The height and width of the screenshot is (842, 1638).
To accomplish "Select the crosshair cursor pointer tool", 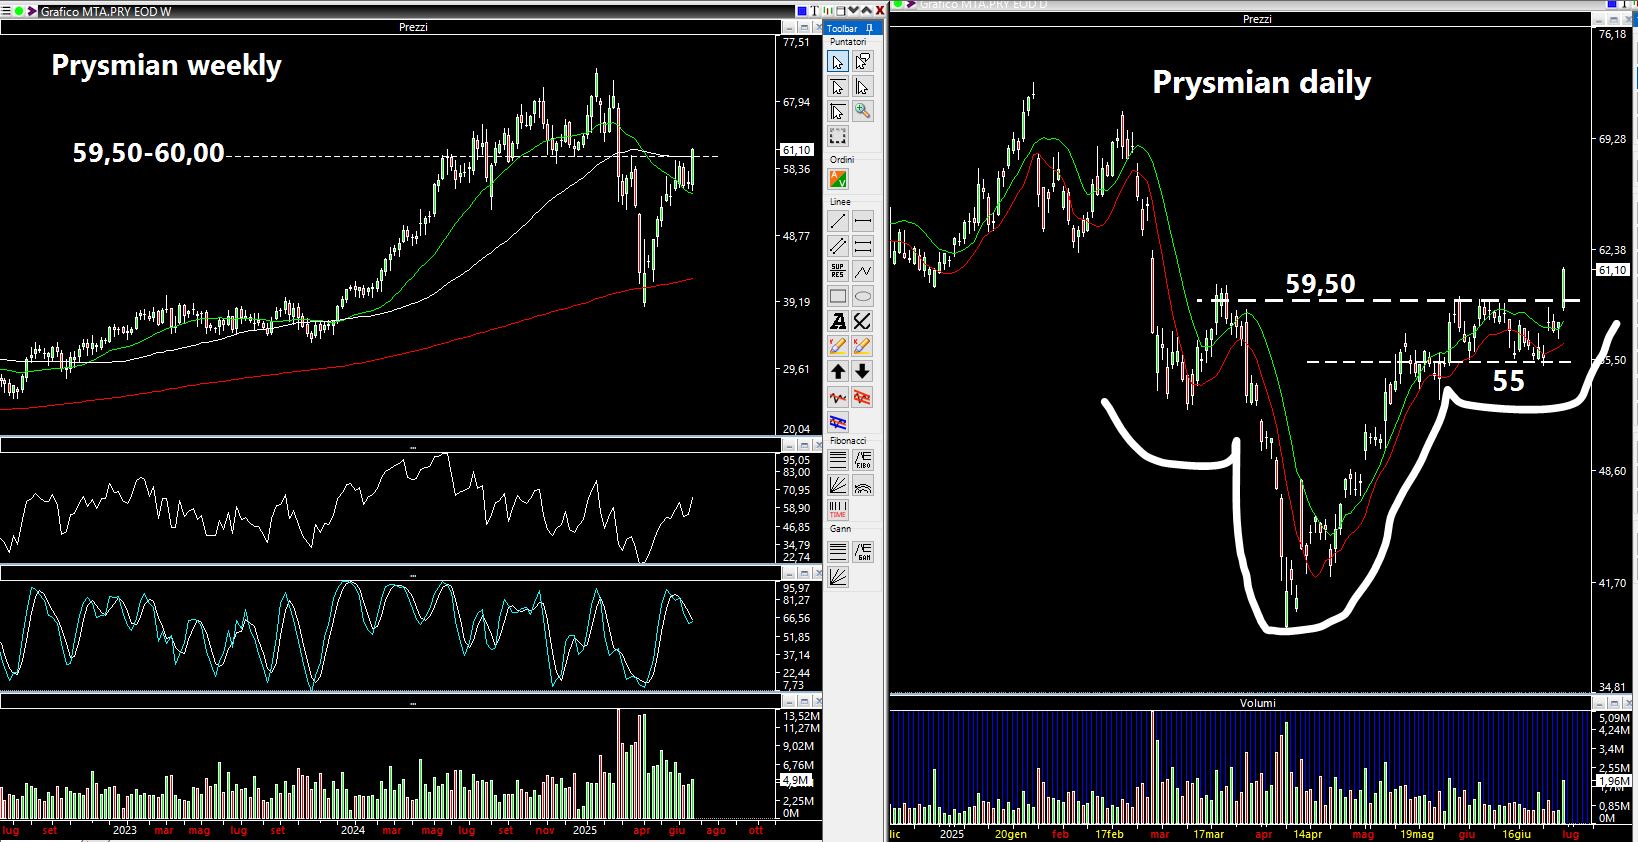I will pos(838,111).
